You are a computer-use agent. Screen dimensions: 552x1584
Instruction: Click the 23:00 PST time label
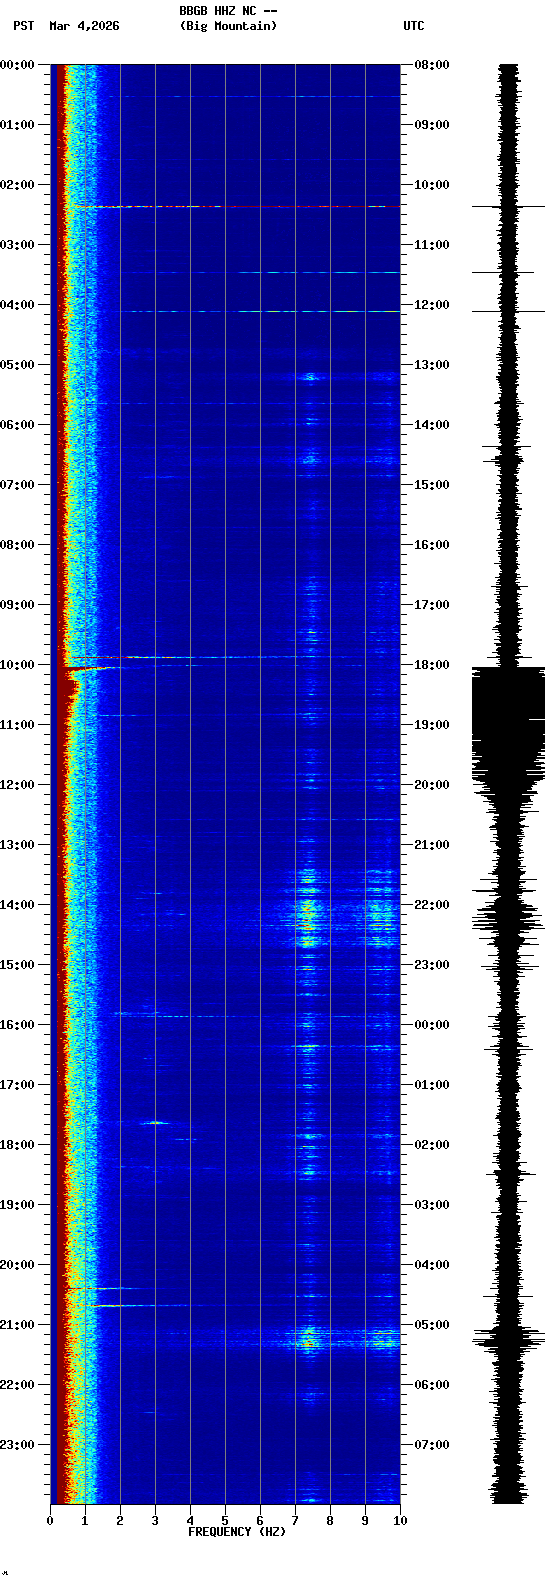[17, 1445]
